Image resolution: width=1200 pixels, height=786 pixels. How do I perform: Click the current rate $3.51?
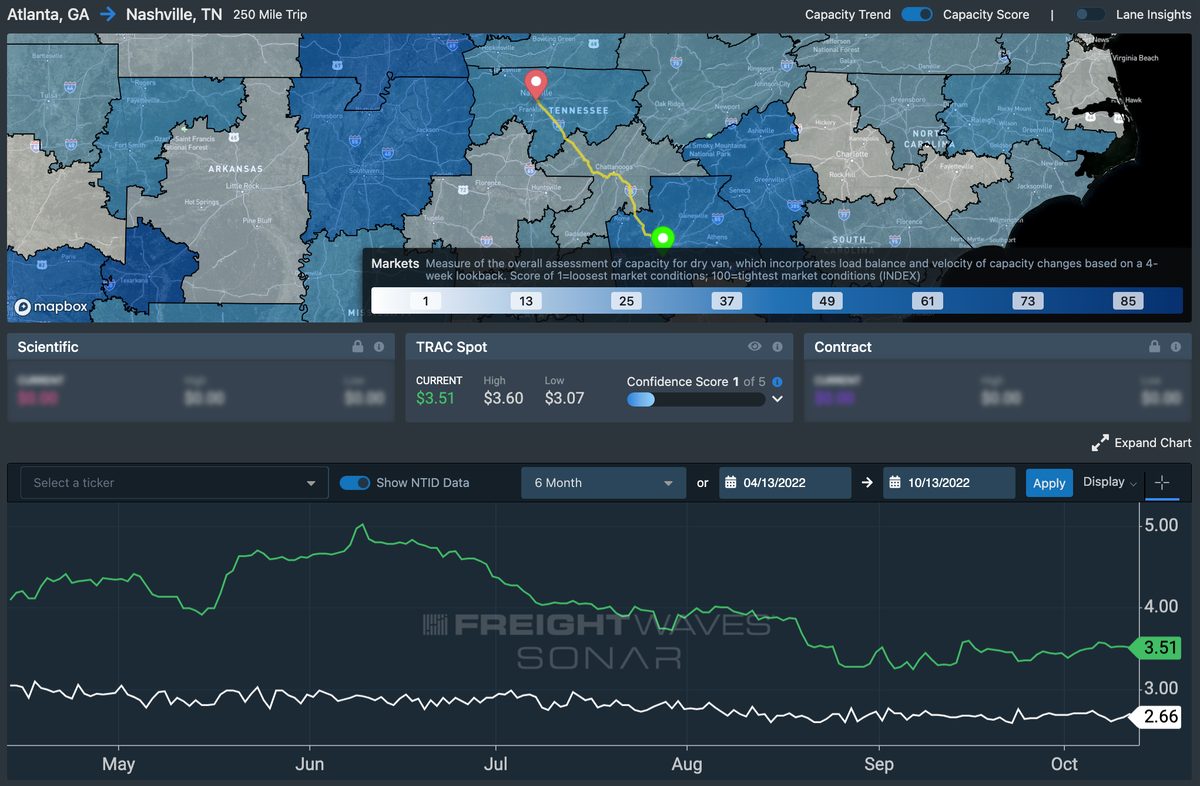pos(435,398)
